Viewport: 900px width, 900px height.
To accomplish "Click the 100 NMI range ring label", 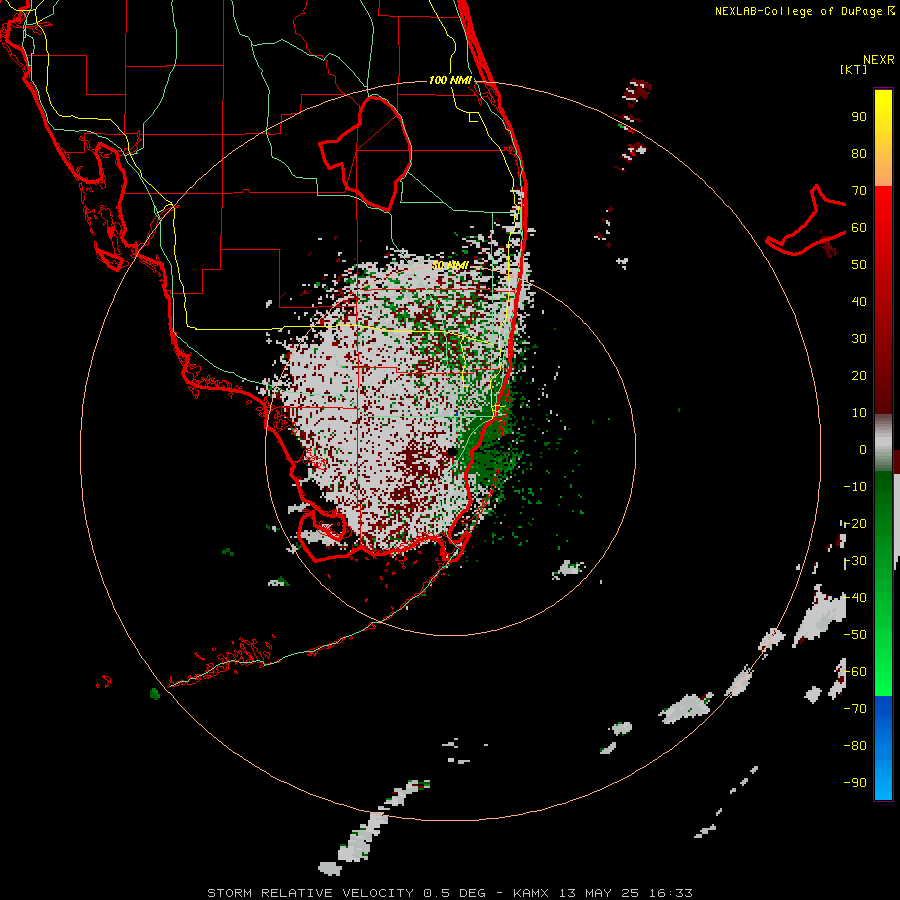I will tap(450, 80).
